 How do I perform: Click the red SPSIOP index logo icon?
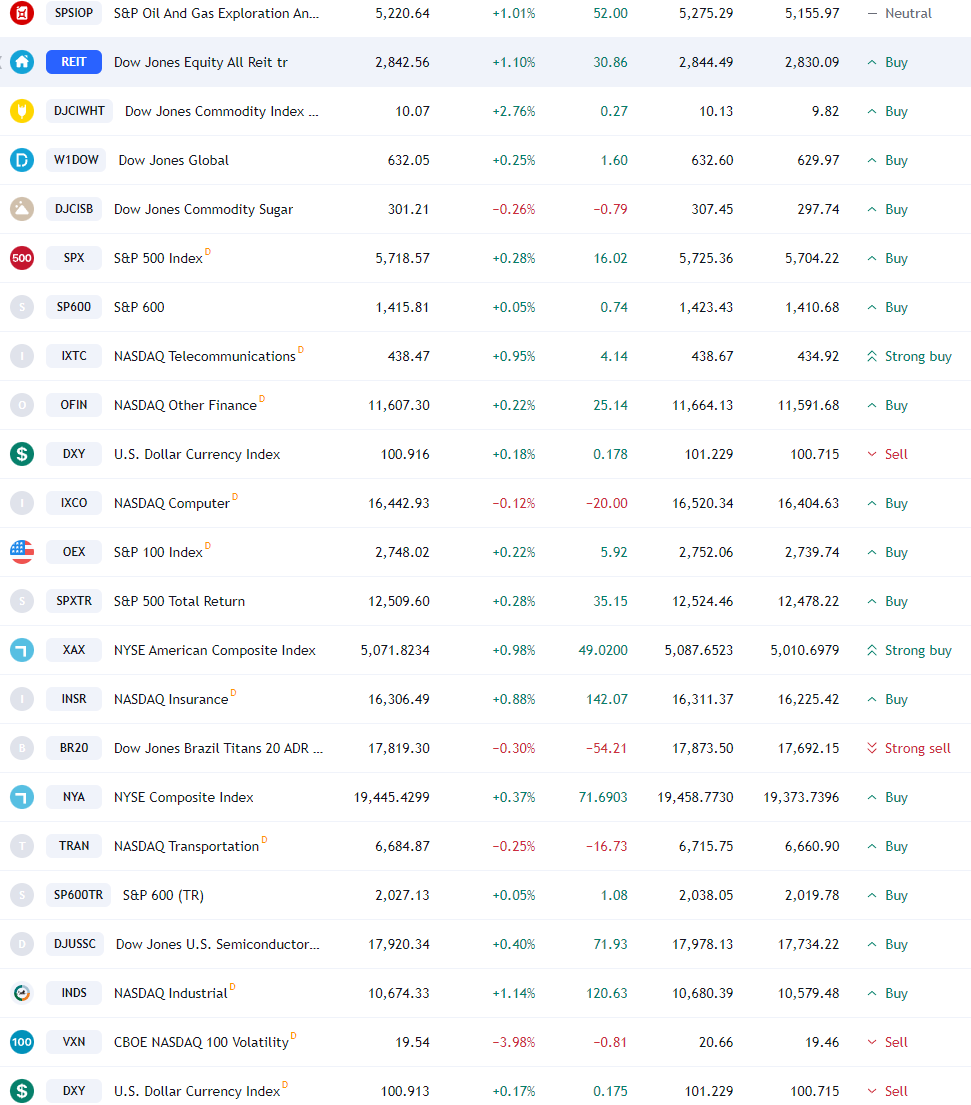[x=22, y=13]
